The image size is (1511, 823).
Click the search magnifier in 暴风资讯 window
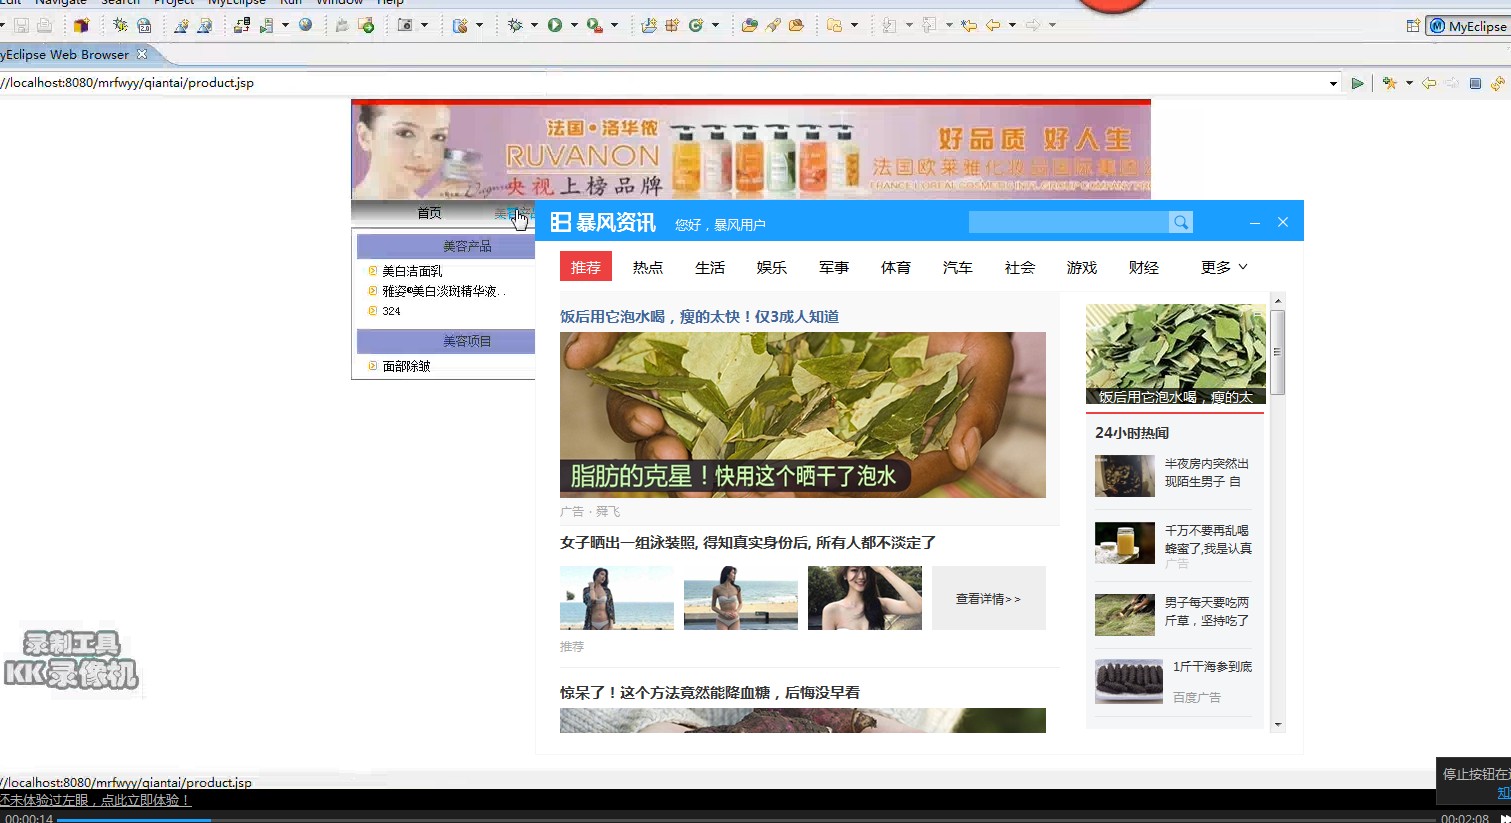tap(1180, 222)
